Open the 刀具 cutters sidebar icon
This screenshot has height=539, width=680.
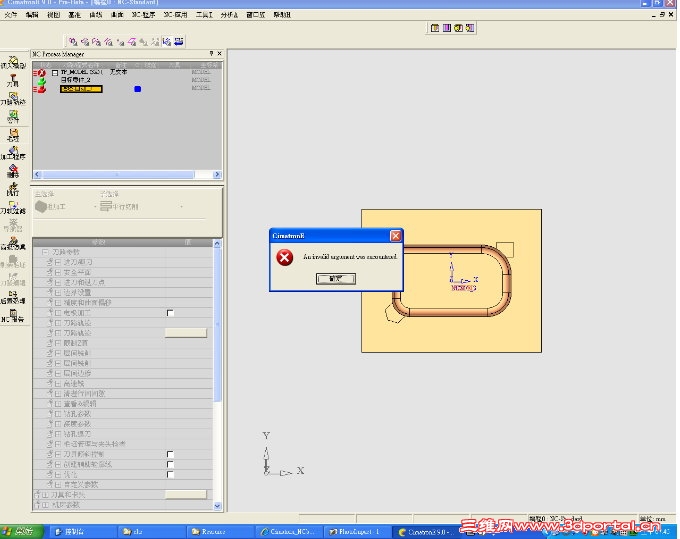pyautogui.click(x=13, y=80)
